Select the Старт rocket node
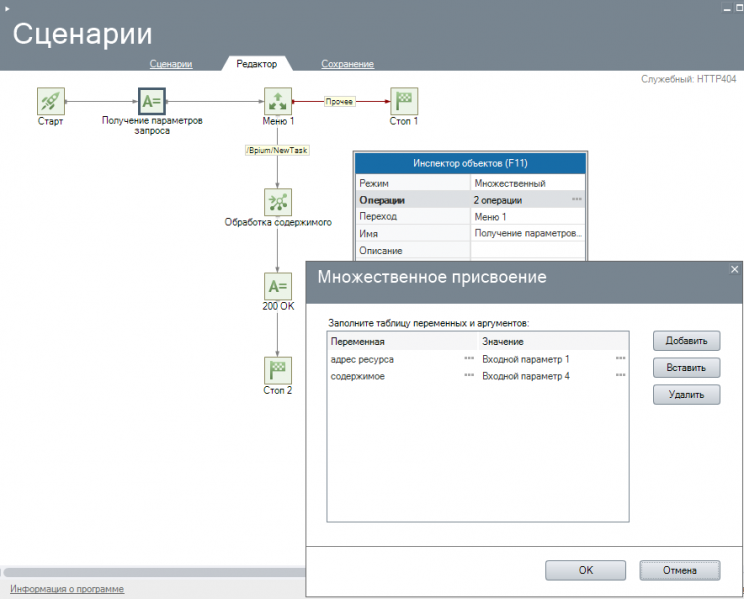This screenshot has width=744, height=599. coord(51,101)
